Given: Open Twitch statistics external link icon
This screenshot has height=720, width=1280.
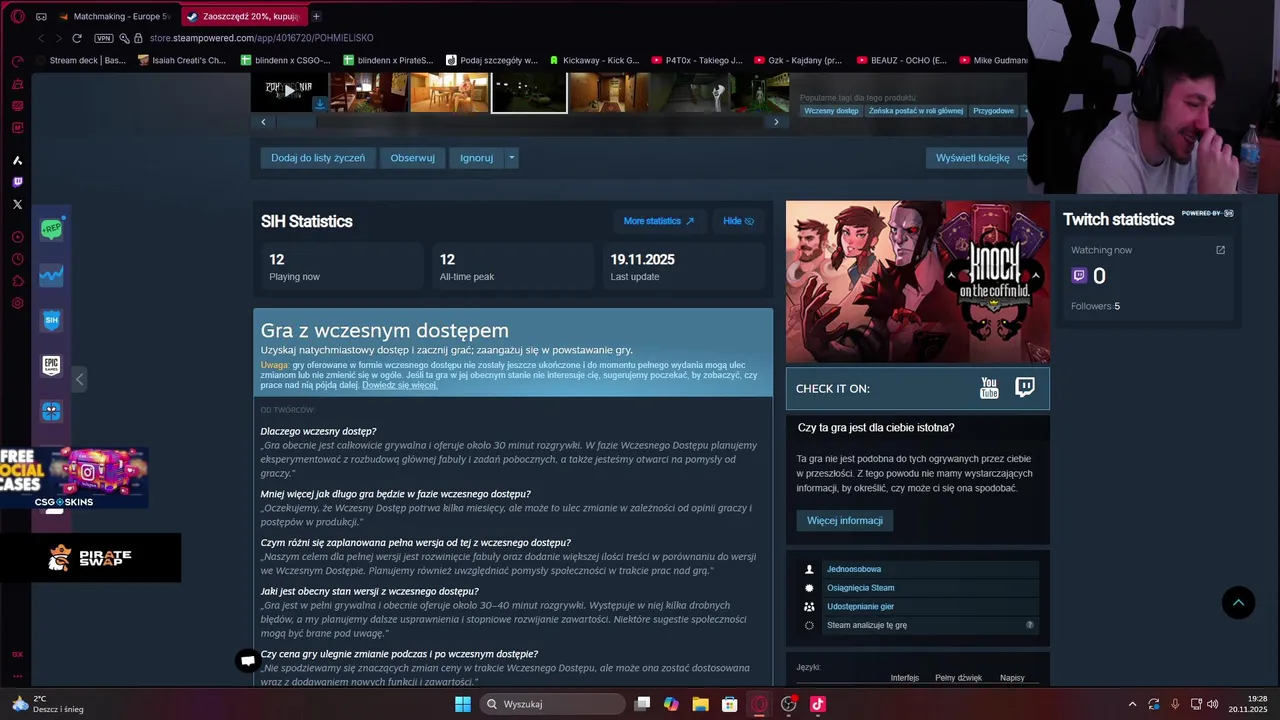Looking at the screenshot, I should 1220,250.
